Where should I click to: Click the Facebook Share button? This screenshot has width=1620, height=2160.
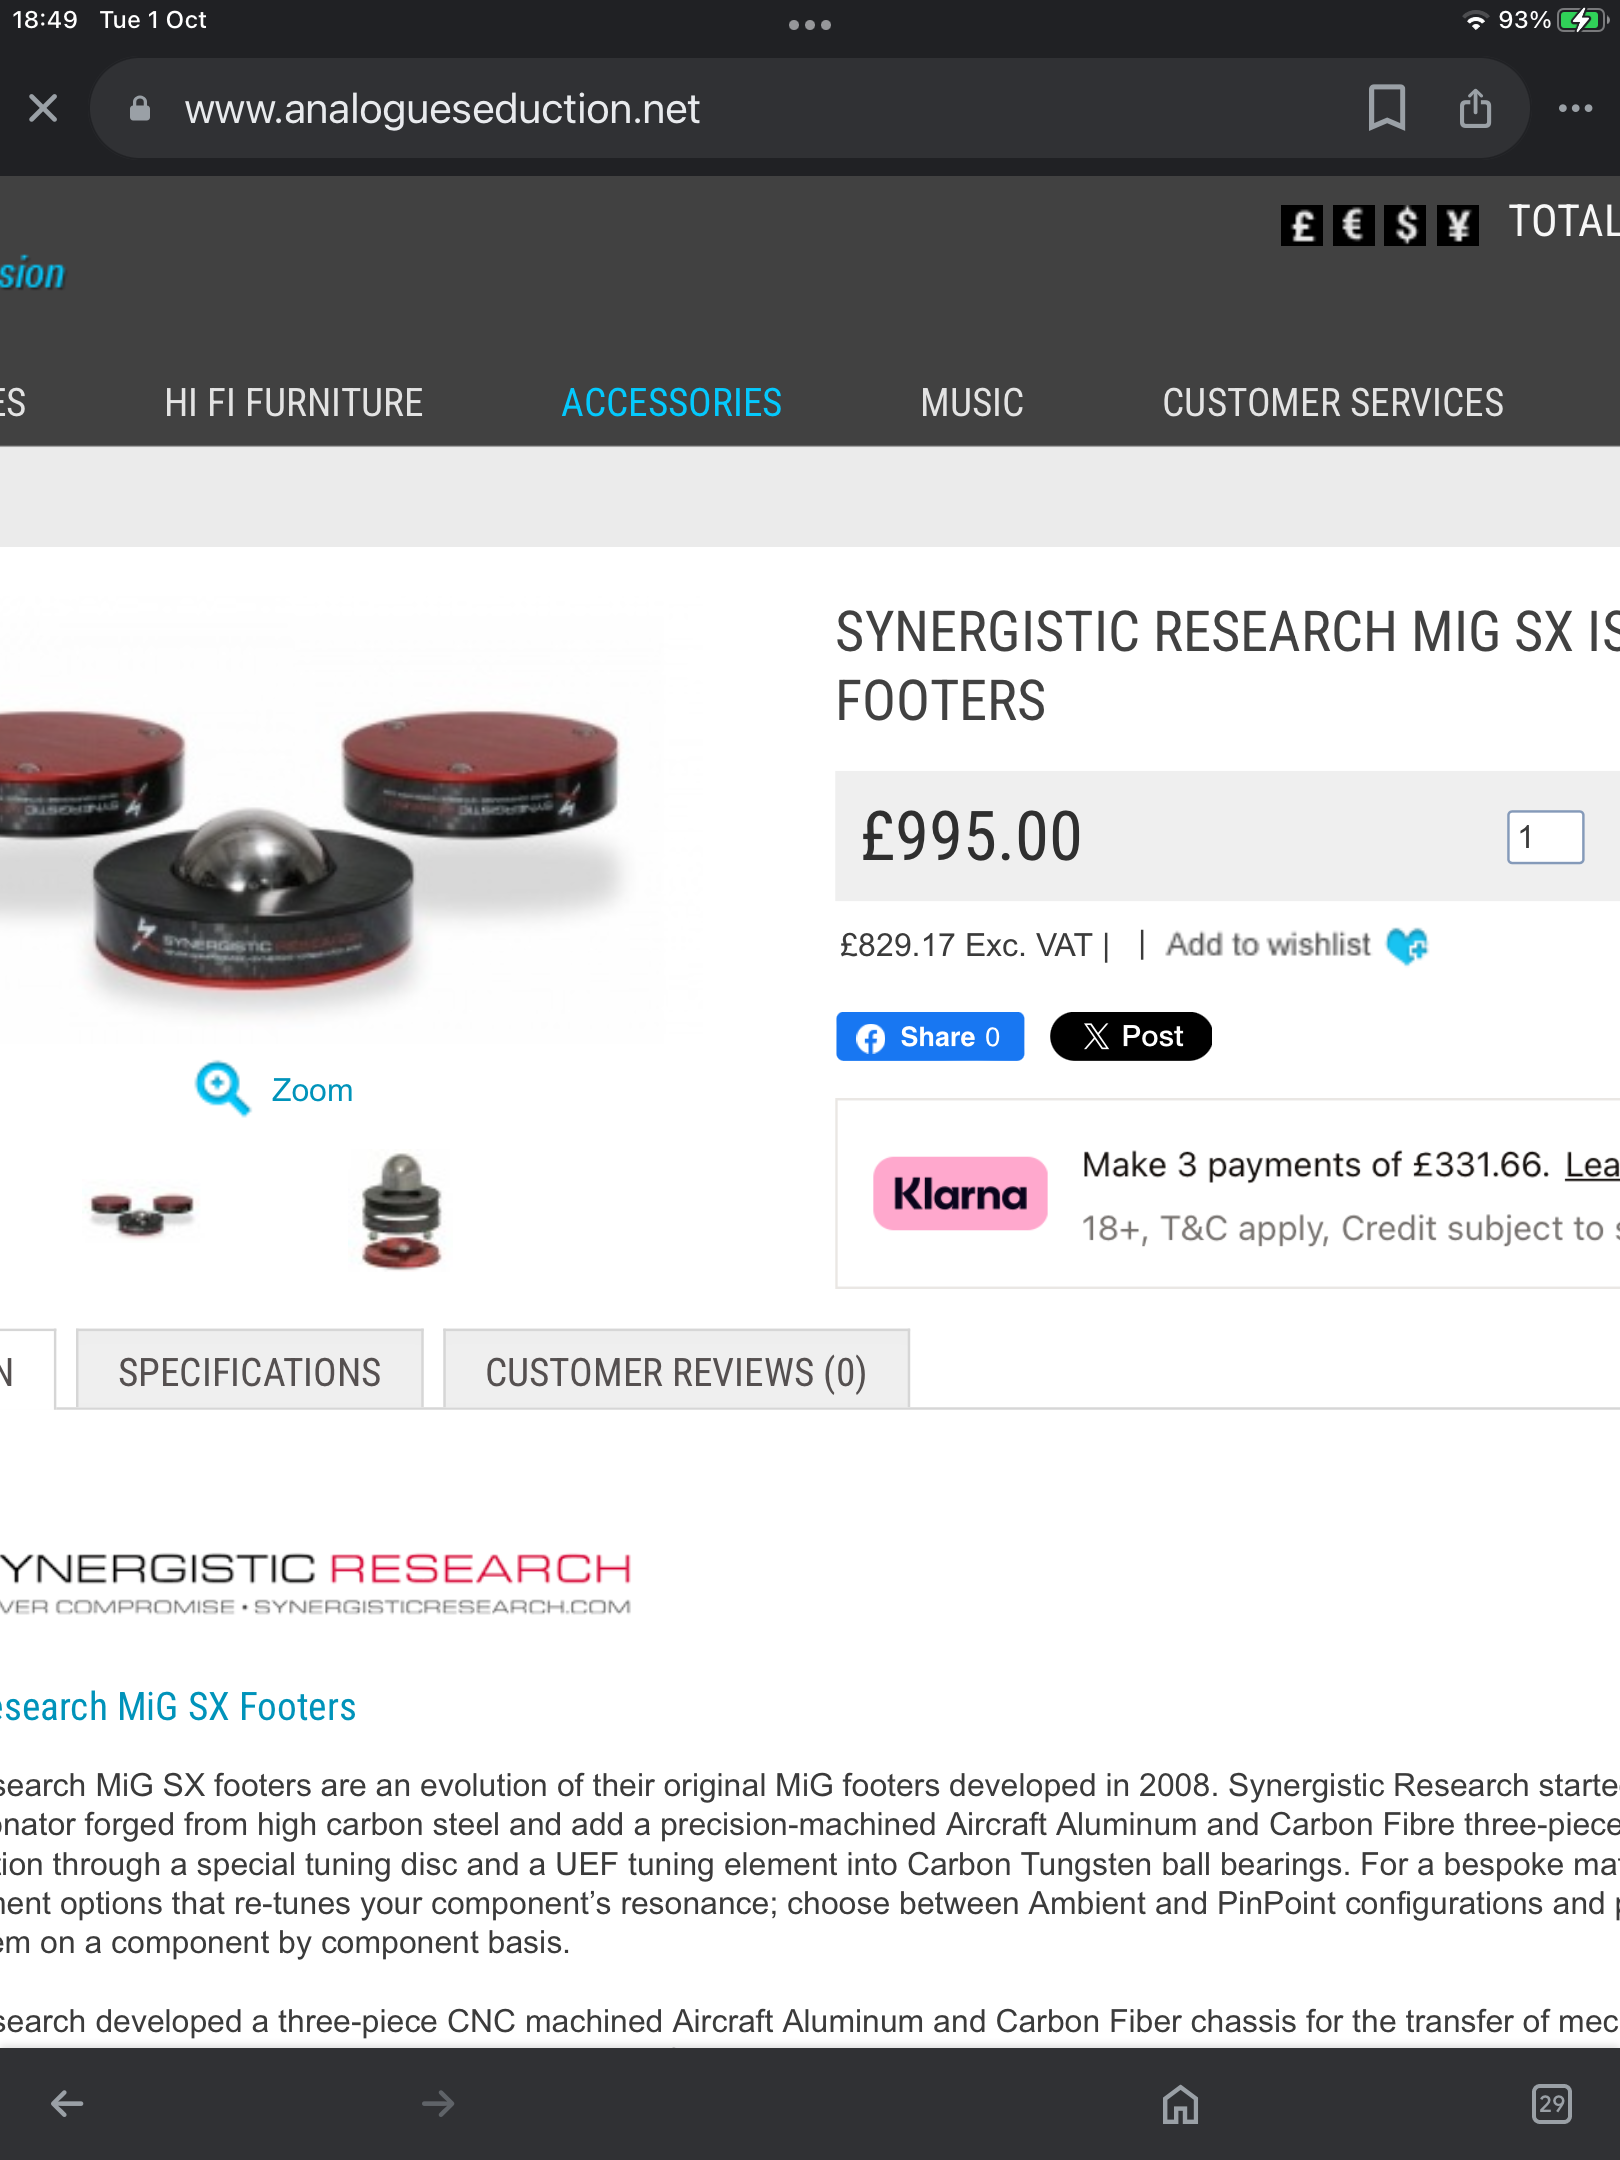(930, 1036)
